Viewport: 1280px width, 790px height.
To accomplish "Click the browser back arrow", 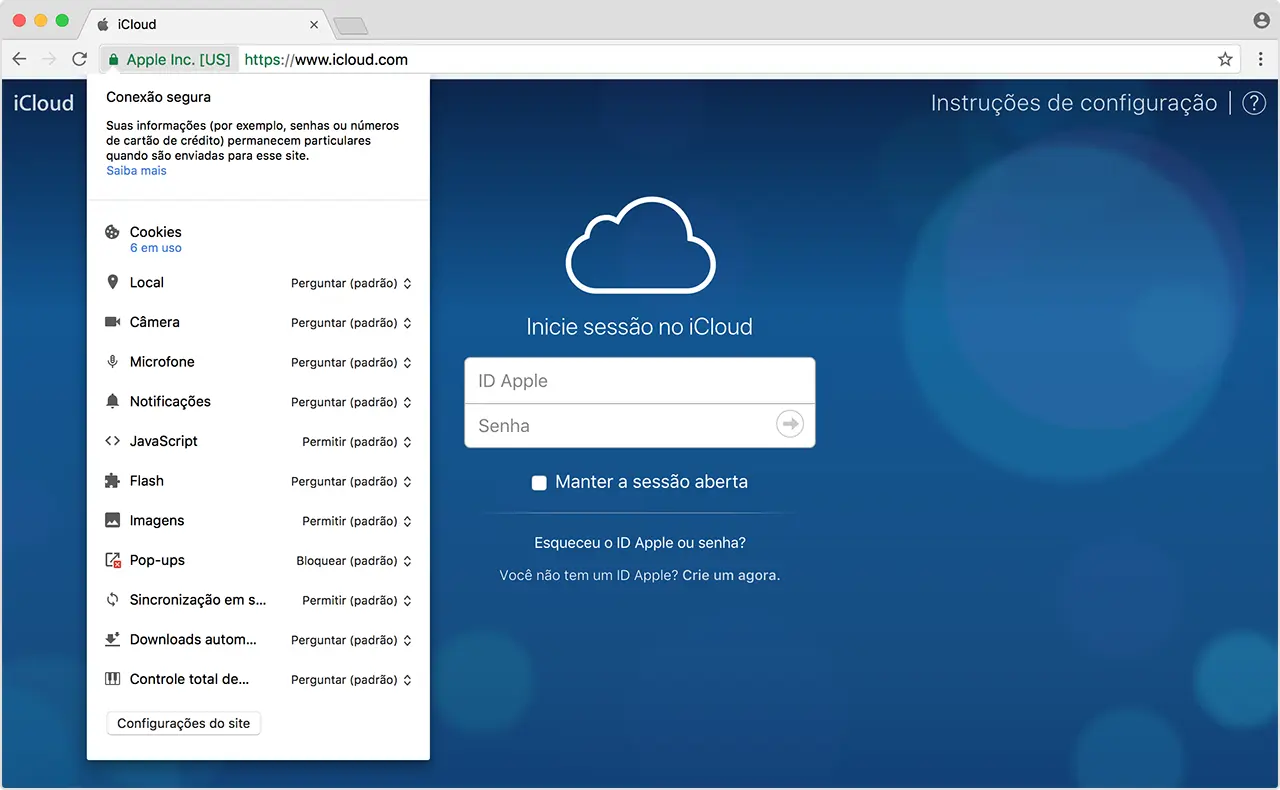I will pyautogui.click(x=19, y=60).
